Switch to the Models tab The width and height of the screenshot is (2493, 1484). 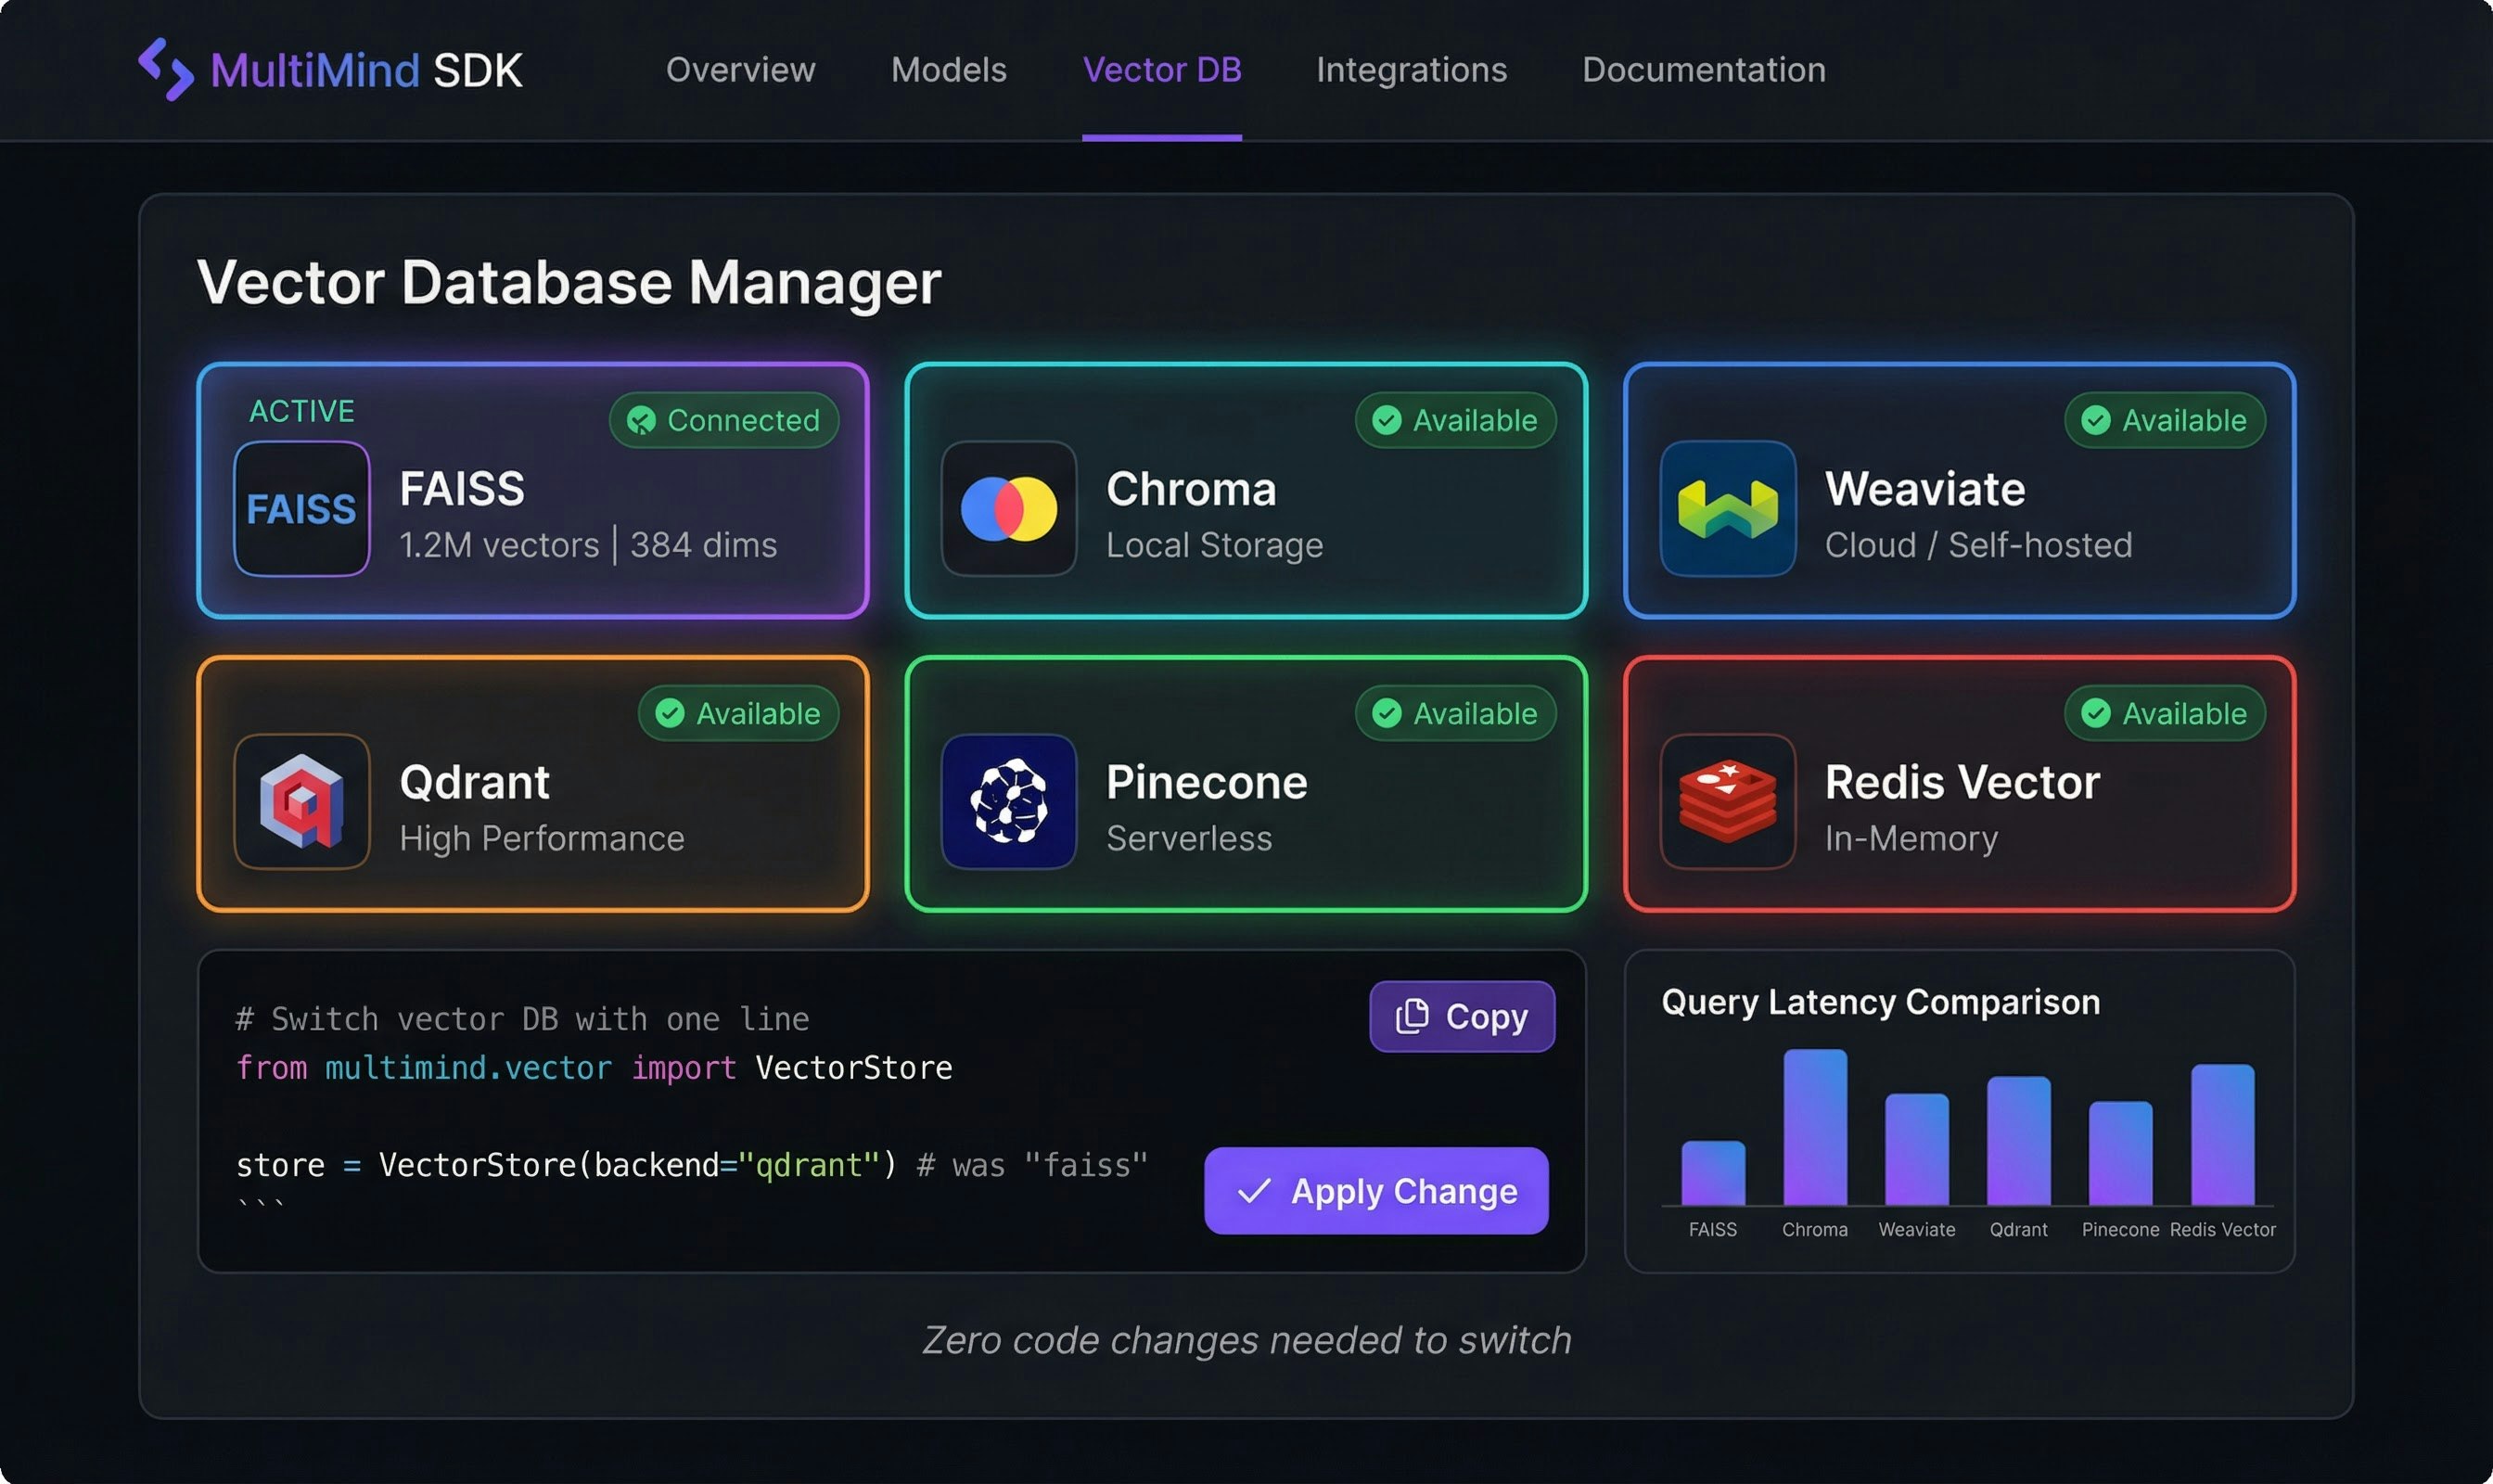(948, 70)
